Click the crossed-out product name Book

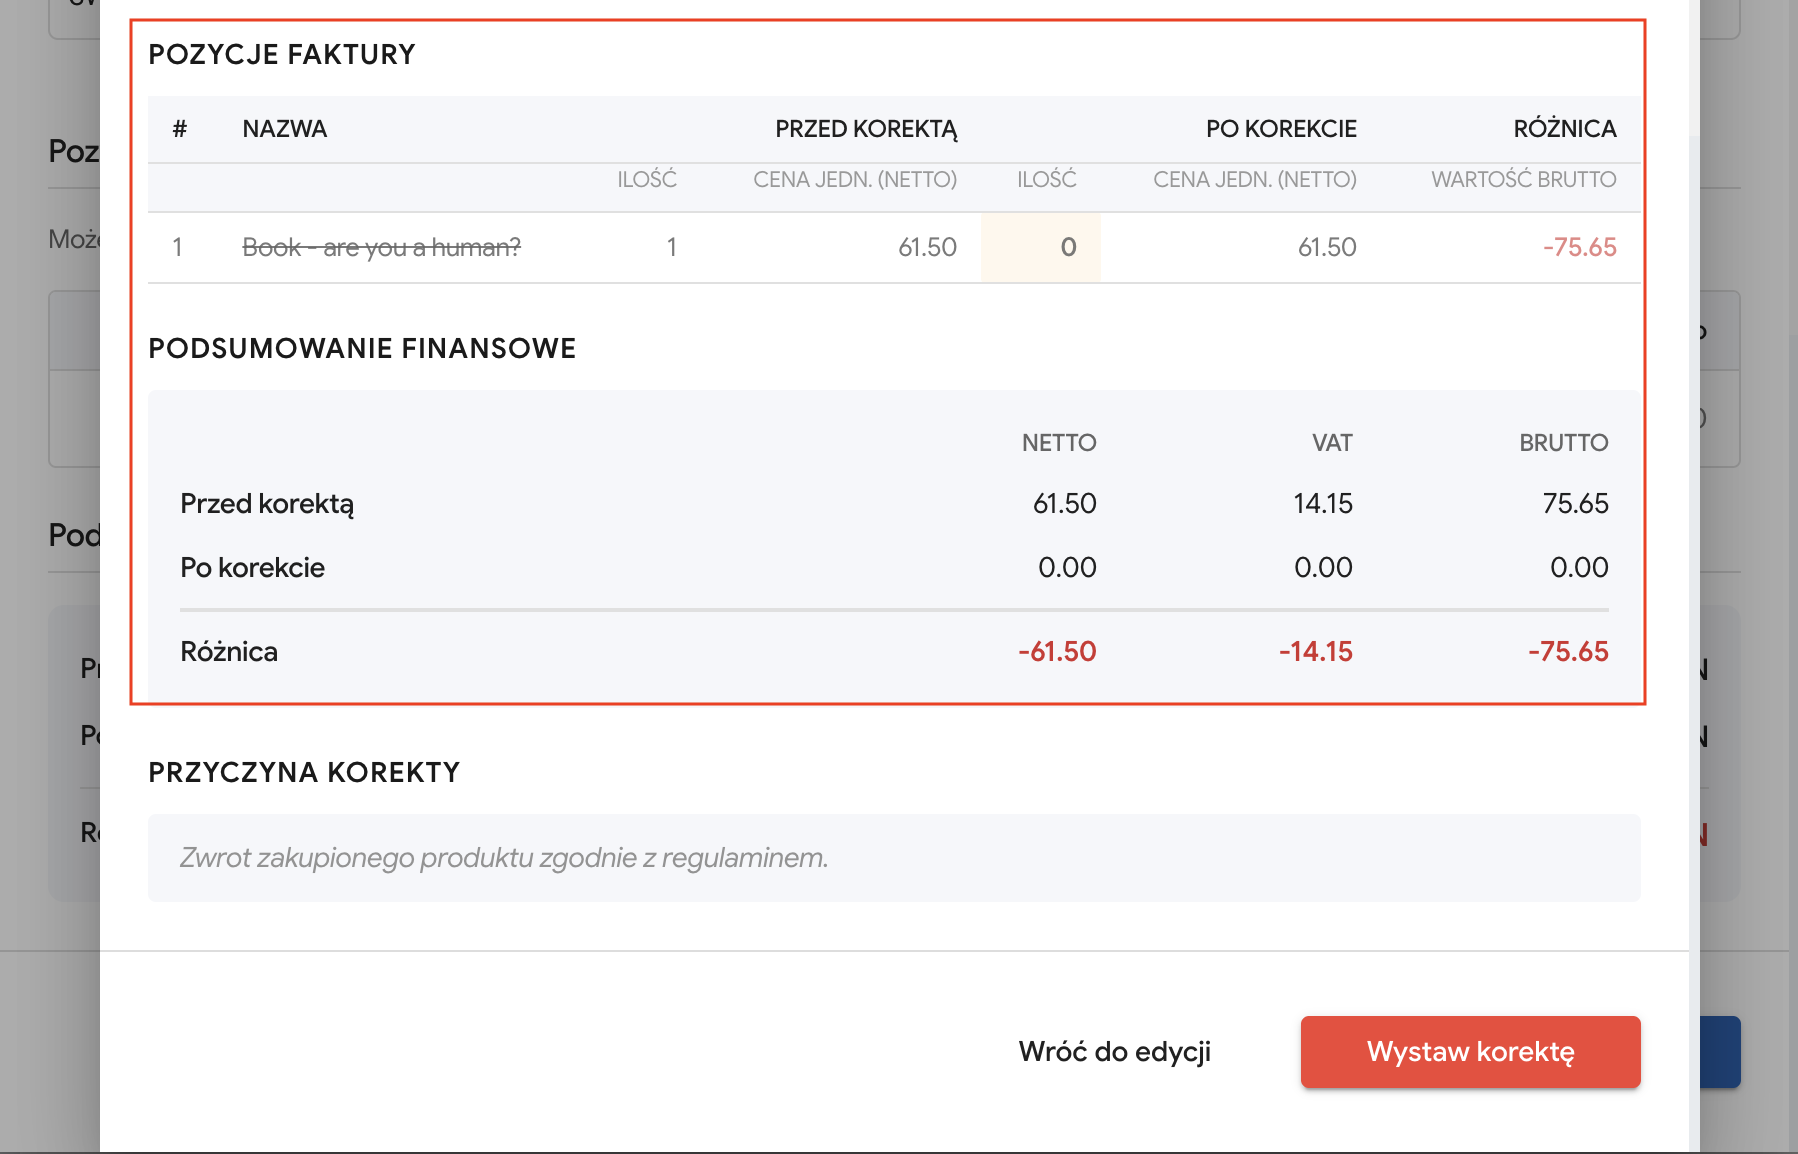coord(381,247)
